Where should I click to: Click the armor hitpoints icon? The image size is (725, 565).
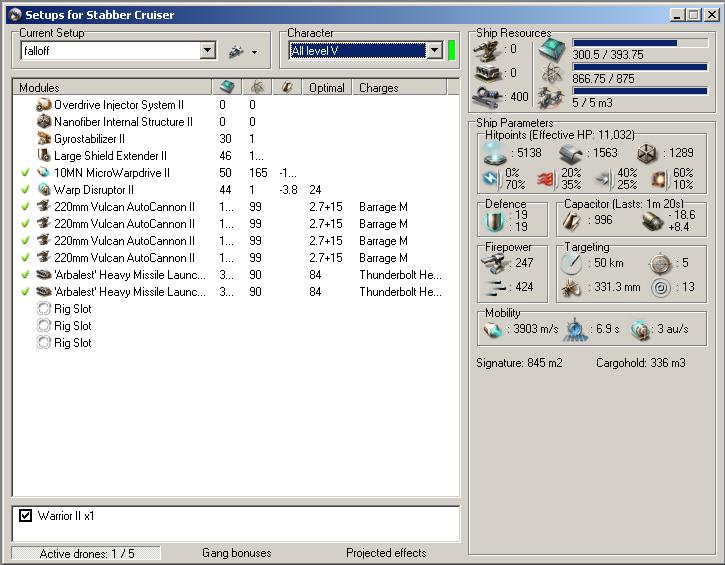pyautogui.click(x=571, y=154)
